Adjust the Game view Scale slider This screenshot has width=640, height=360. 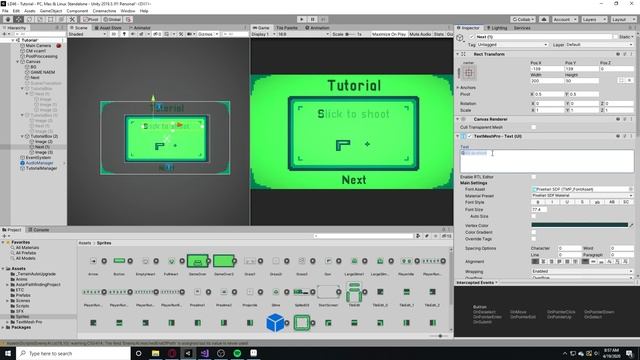(351, 34)
